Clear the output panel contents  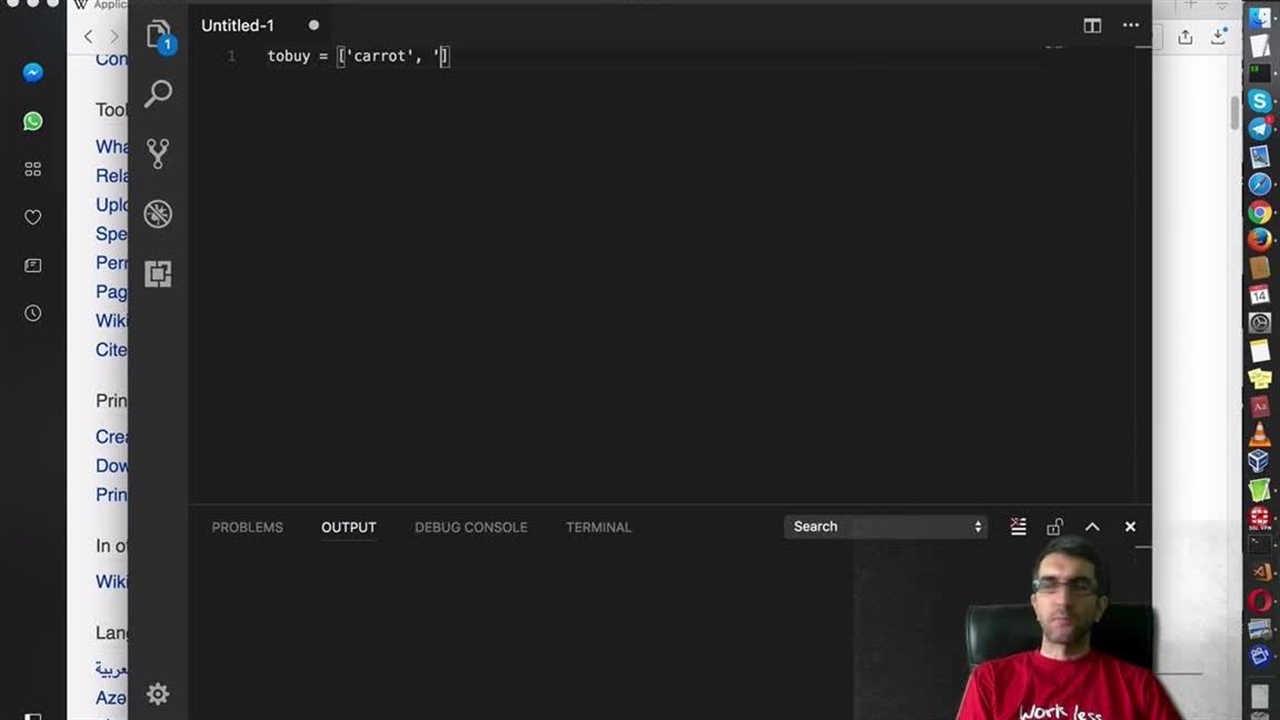click(1018, 527)
